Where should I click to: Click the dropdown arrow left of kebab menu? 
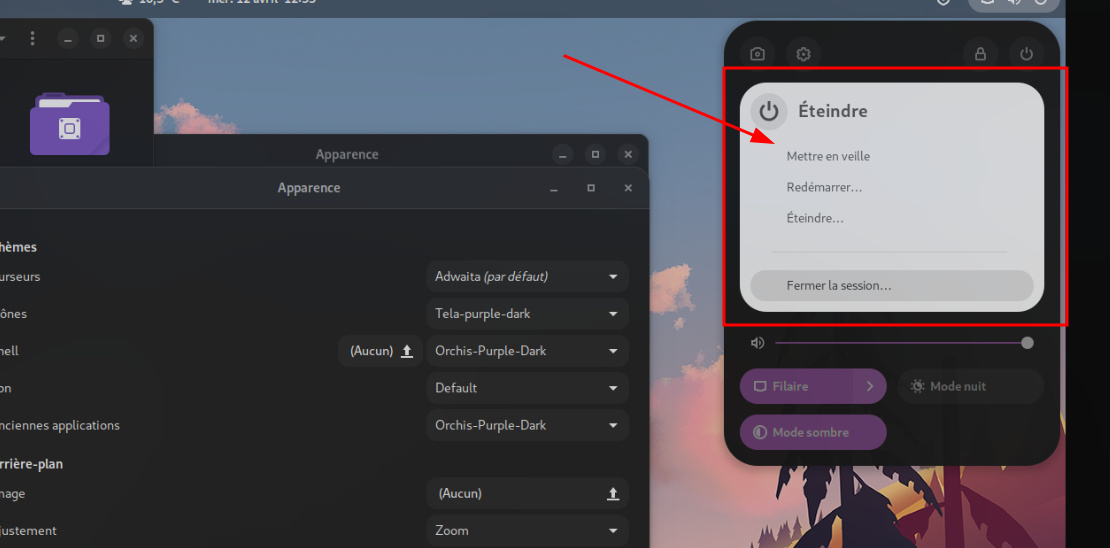(3, 38)
